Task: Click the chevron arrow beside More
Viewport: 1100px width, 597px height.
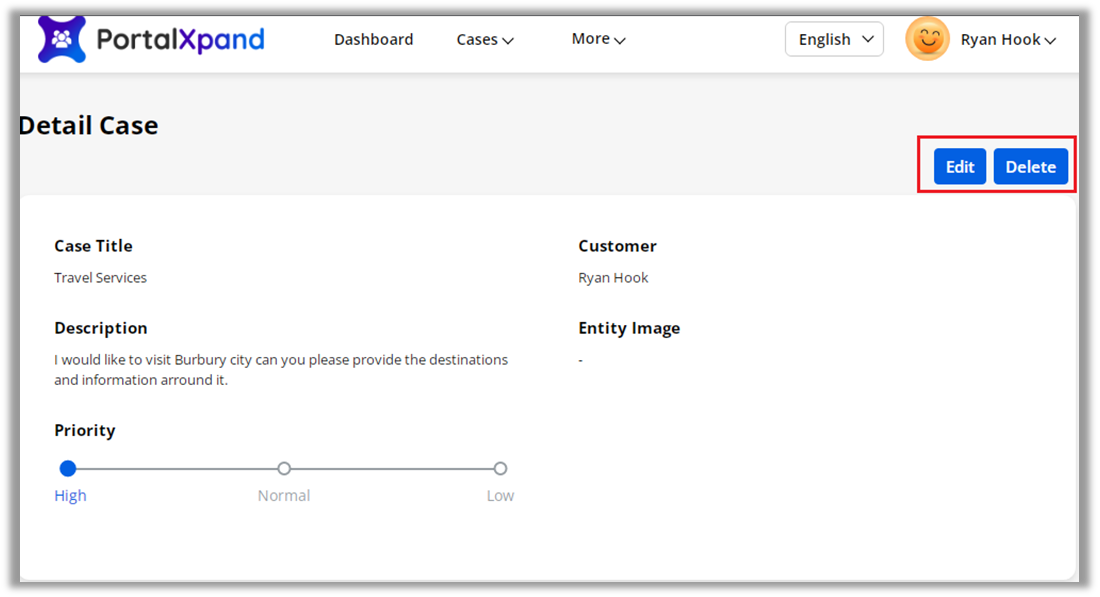Action: click(x=620, y=41)
